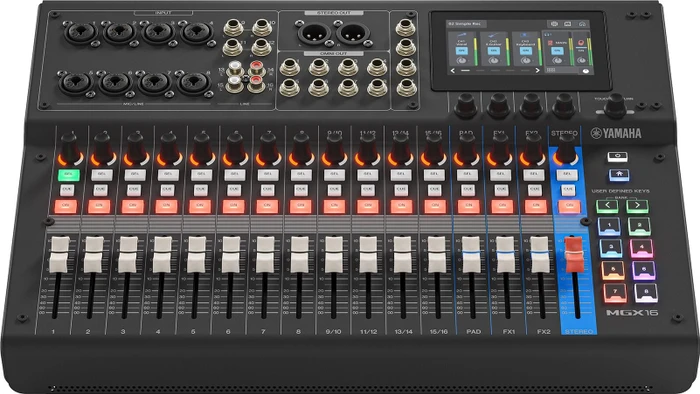Screen dimensions: 700x394
Task: Tap User Defined Key 3
Action: click(611, 248)
